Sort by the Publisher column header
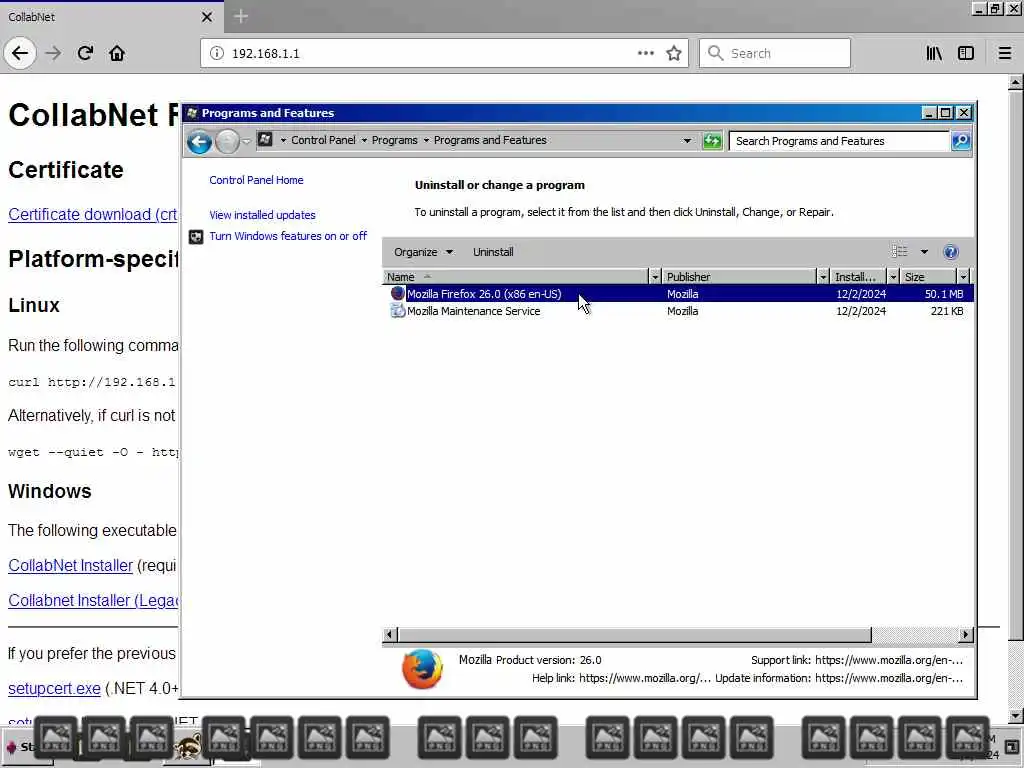Image resolution: width=1024 pixels, height=768 pixels. (739, 277)
